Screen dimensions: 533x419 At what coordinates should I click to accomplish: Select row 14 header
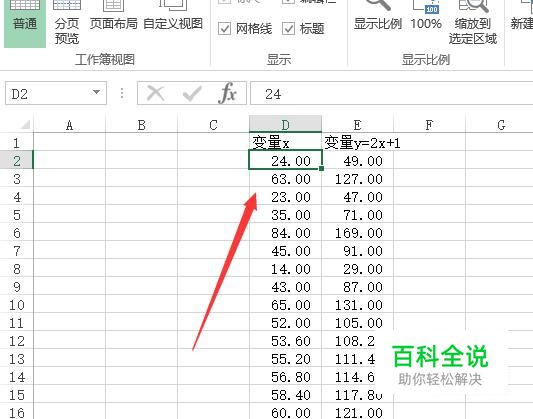pos(16,377)
